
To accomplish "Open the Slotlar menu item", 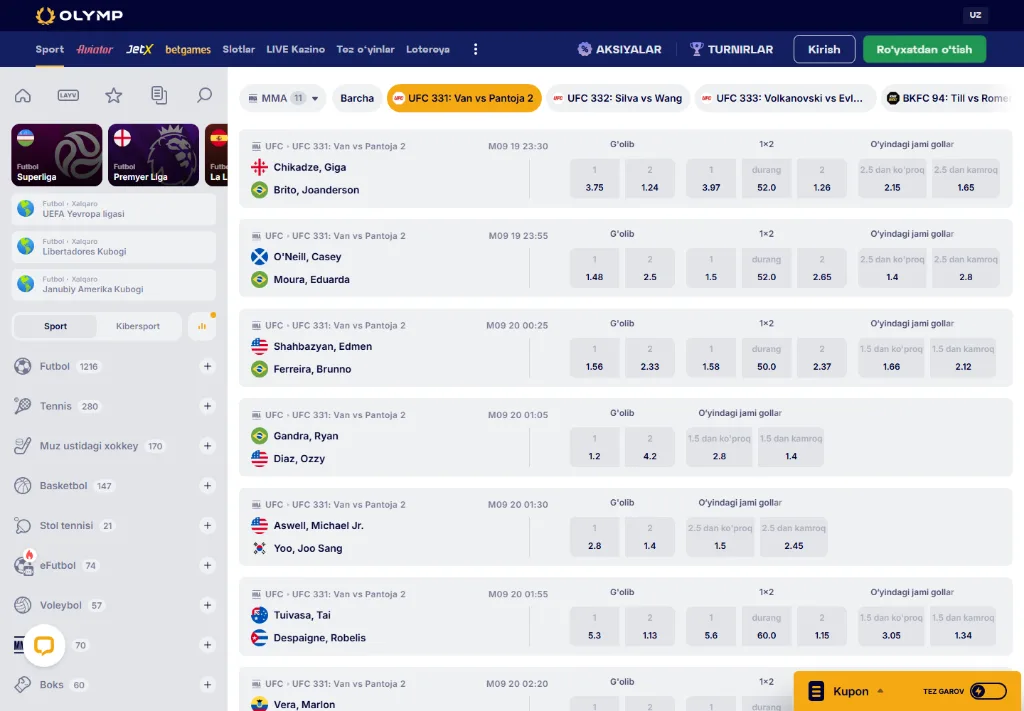I will pyautogui.click(x=238, y=49).
